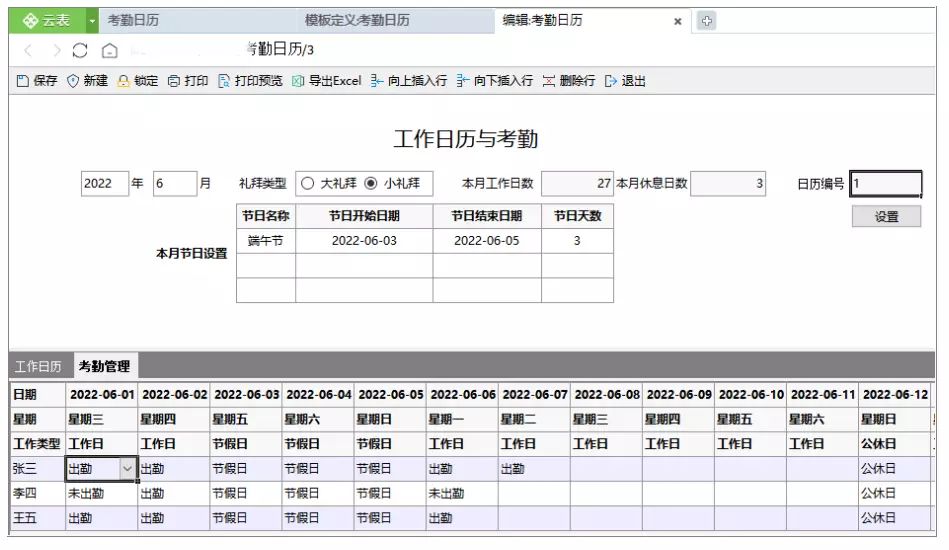Click holiday end date 2022-06-05 cell
Image resolution: width=949 pixels, height=550 pixels.
[487, 241]
